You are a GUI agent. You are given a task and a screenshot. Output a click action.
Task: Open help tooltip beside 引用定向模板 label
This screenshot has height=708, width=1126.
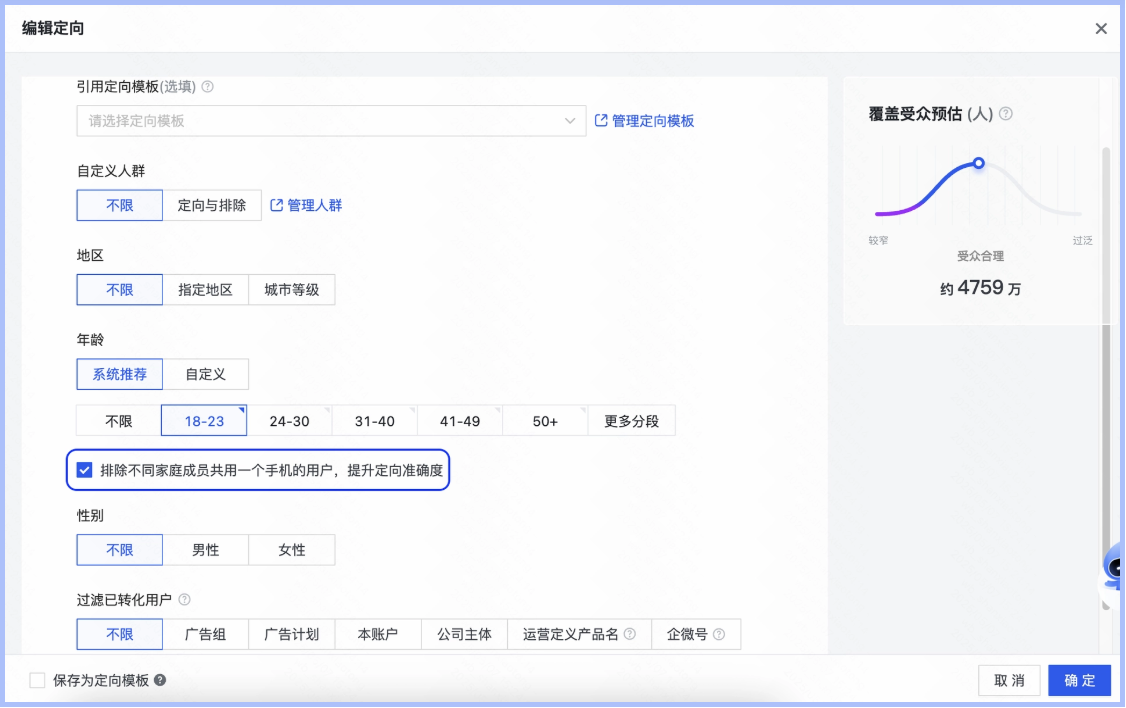coord(209,87)
